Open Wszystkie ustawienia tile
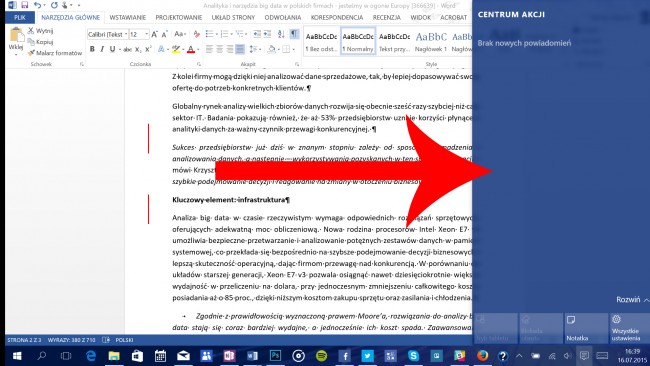 [629, 328]
